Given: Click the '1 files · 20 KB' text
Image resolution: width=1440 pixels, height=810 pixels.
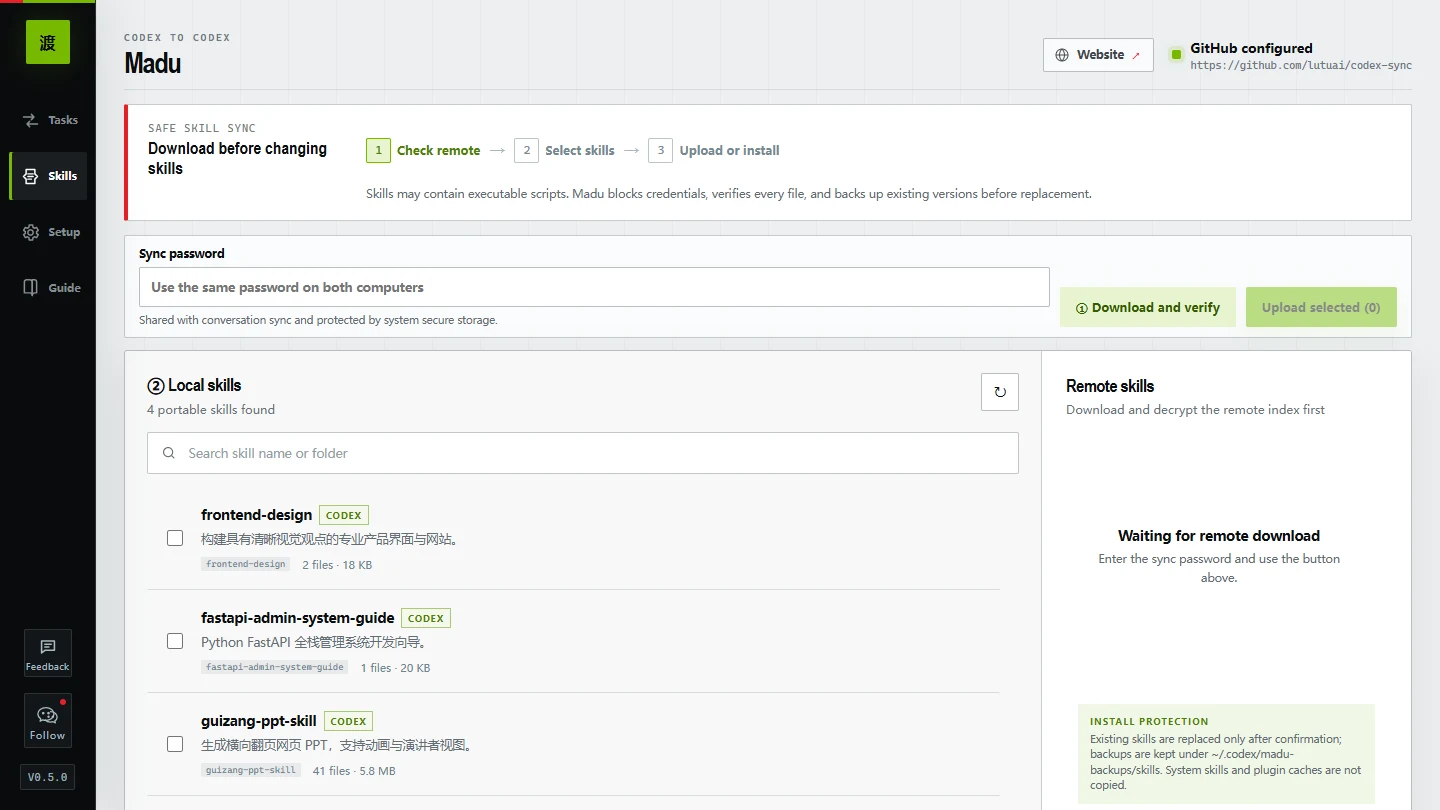Looking at the screenshot, I should click(395, 668).
